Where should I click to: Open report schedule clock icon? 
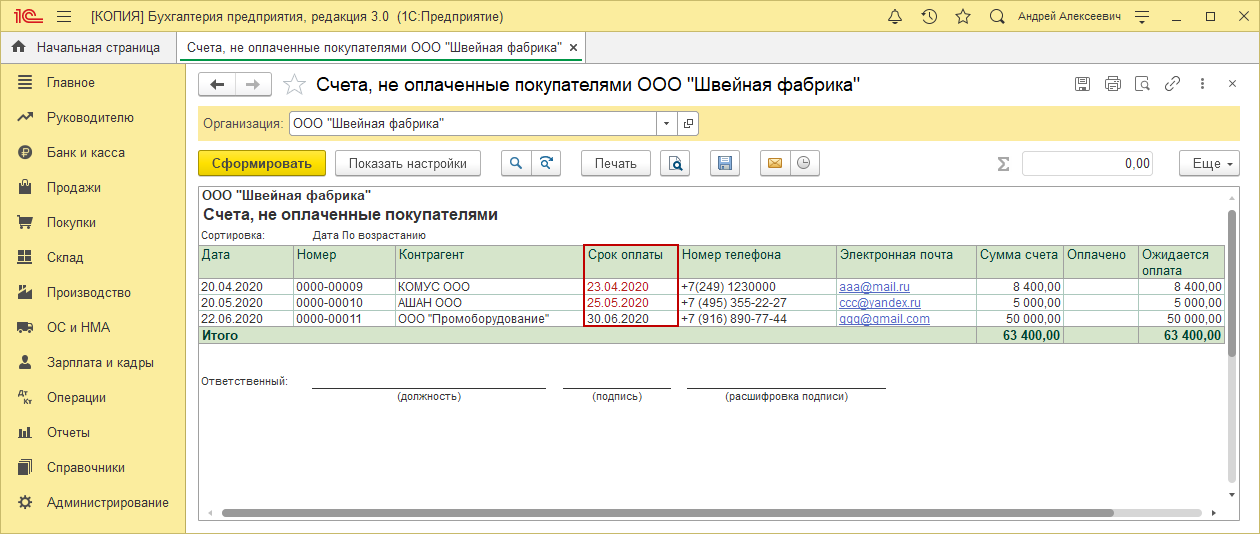point(805,163)
